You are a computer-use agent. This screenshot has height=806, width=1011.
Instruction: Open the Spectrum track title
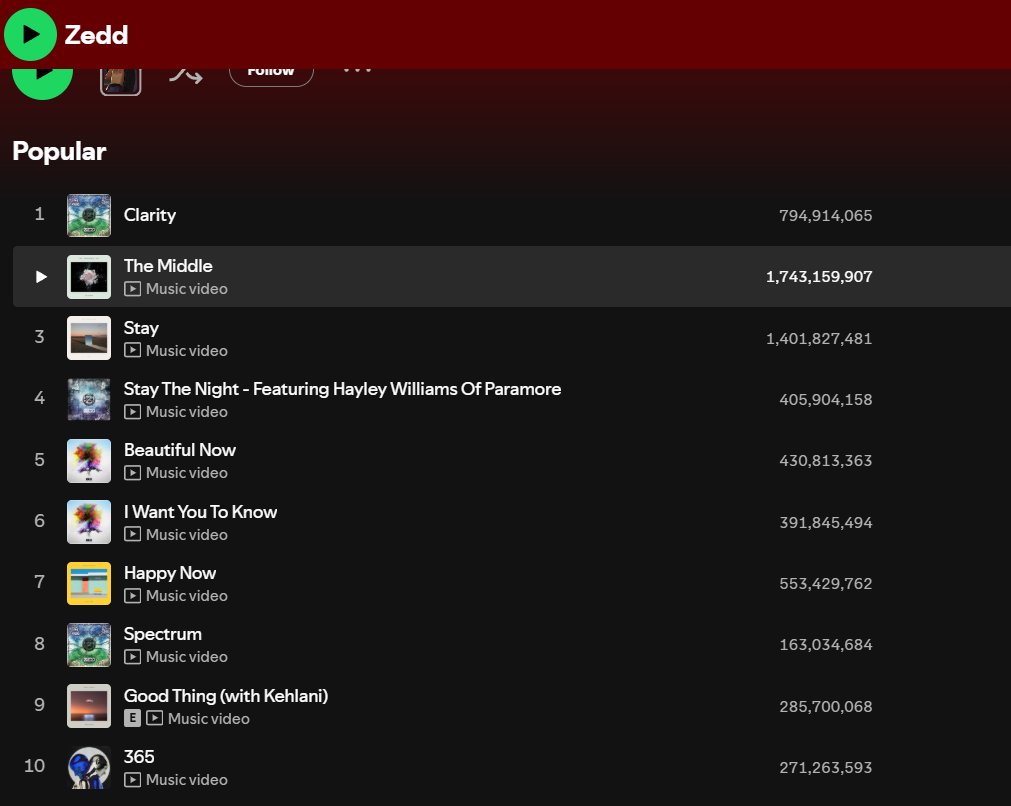point(162,634)
